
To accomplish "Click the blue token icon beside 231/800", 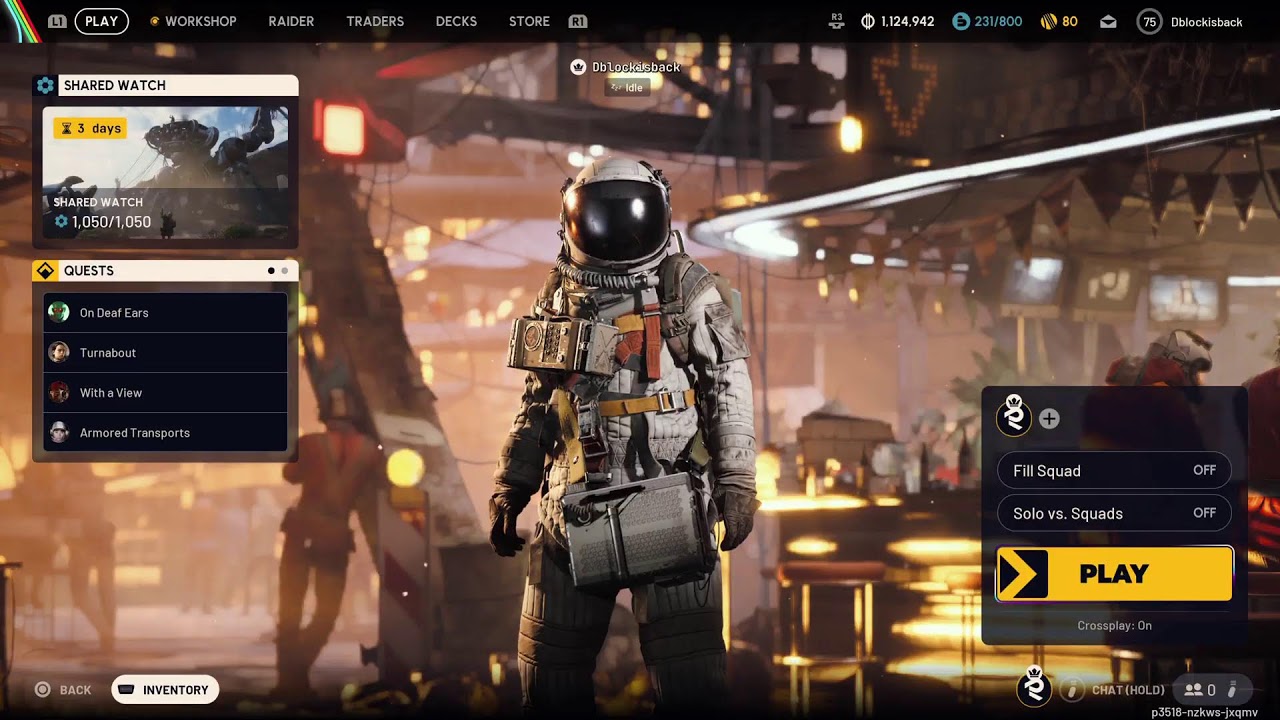I will (x=960, y=21).
